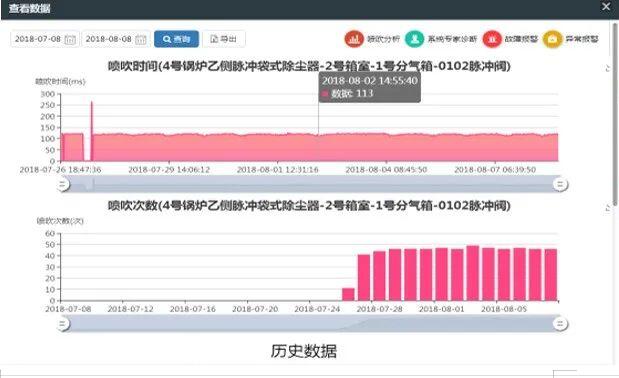Click the 喷吹次数 chart title text
619x378 pixels.
pyautogui.click(x=309, y=206)
